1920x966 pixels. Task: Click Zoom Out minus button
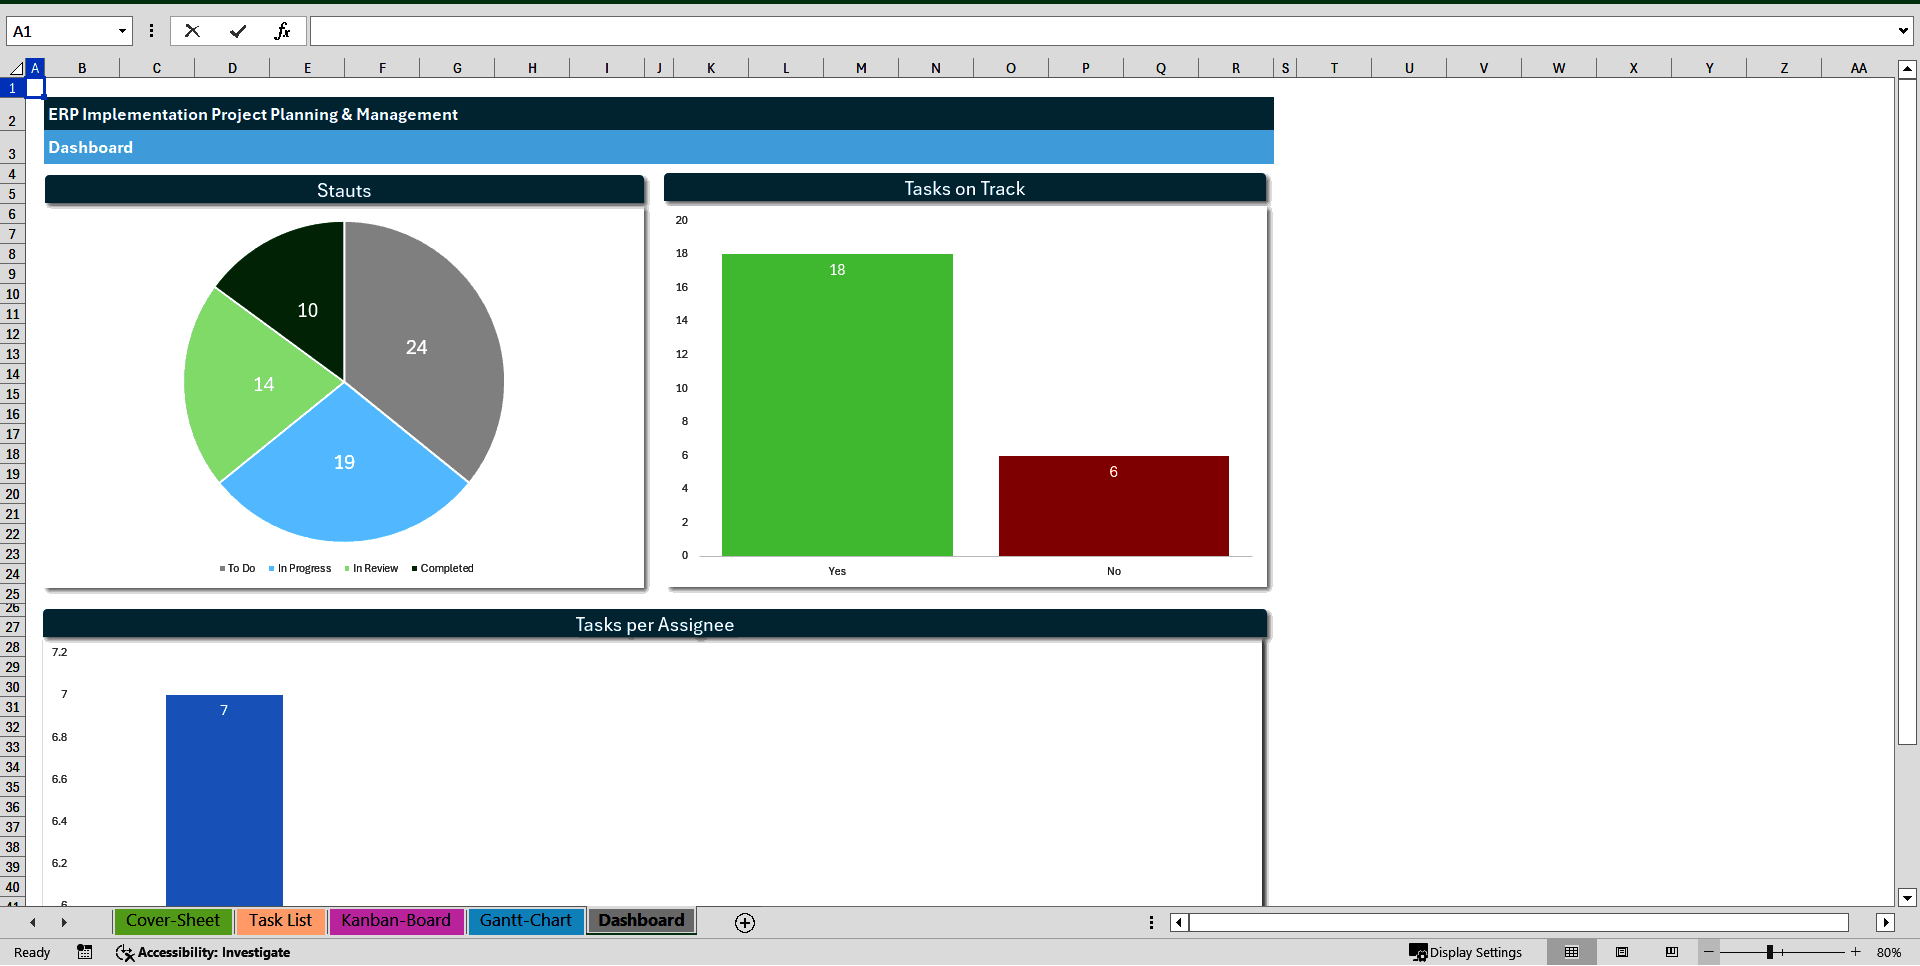coord(1710,952)
